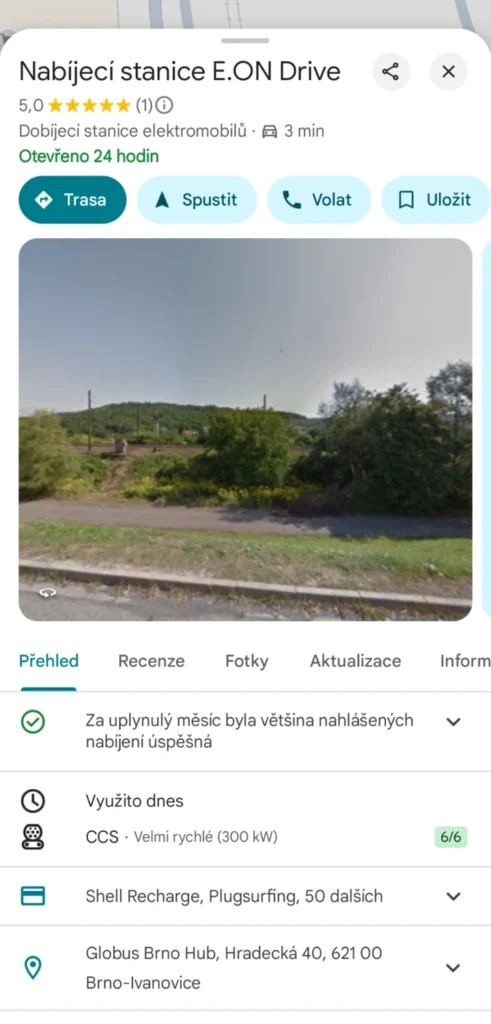
Task: Open rating info circle icon
Action: point(165,104)
